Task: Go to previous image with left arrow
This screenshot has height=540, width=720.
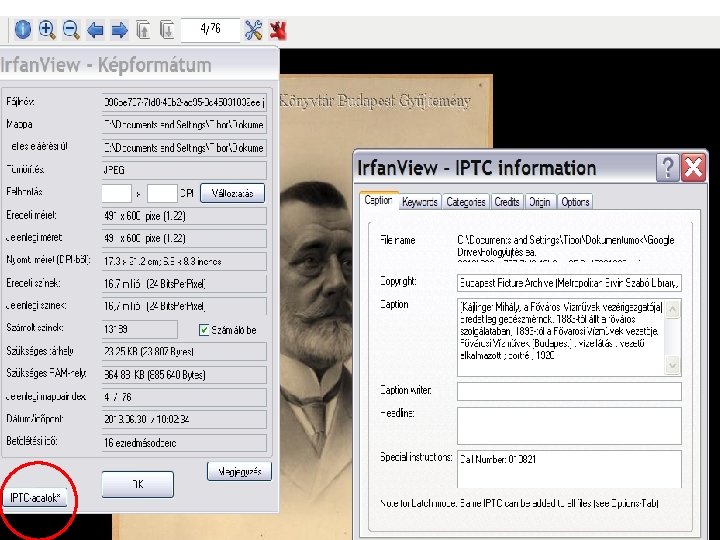Action: tap(95, 30)
